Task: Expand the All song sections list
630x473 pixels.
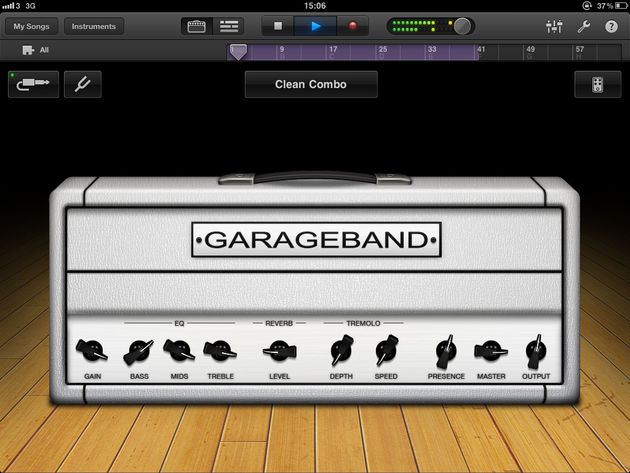Action: [x=36, y=49]
